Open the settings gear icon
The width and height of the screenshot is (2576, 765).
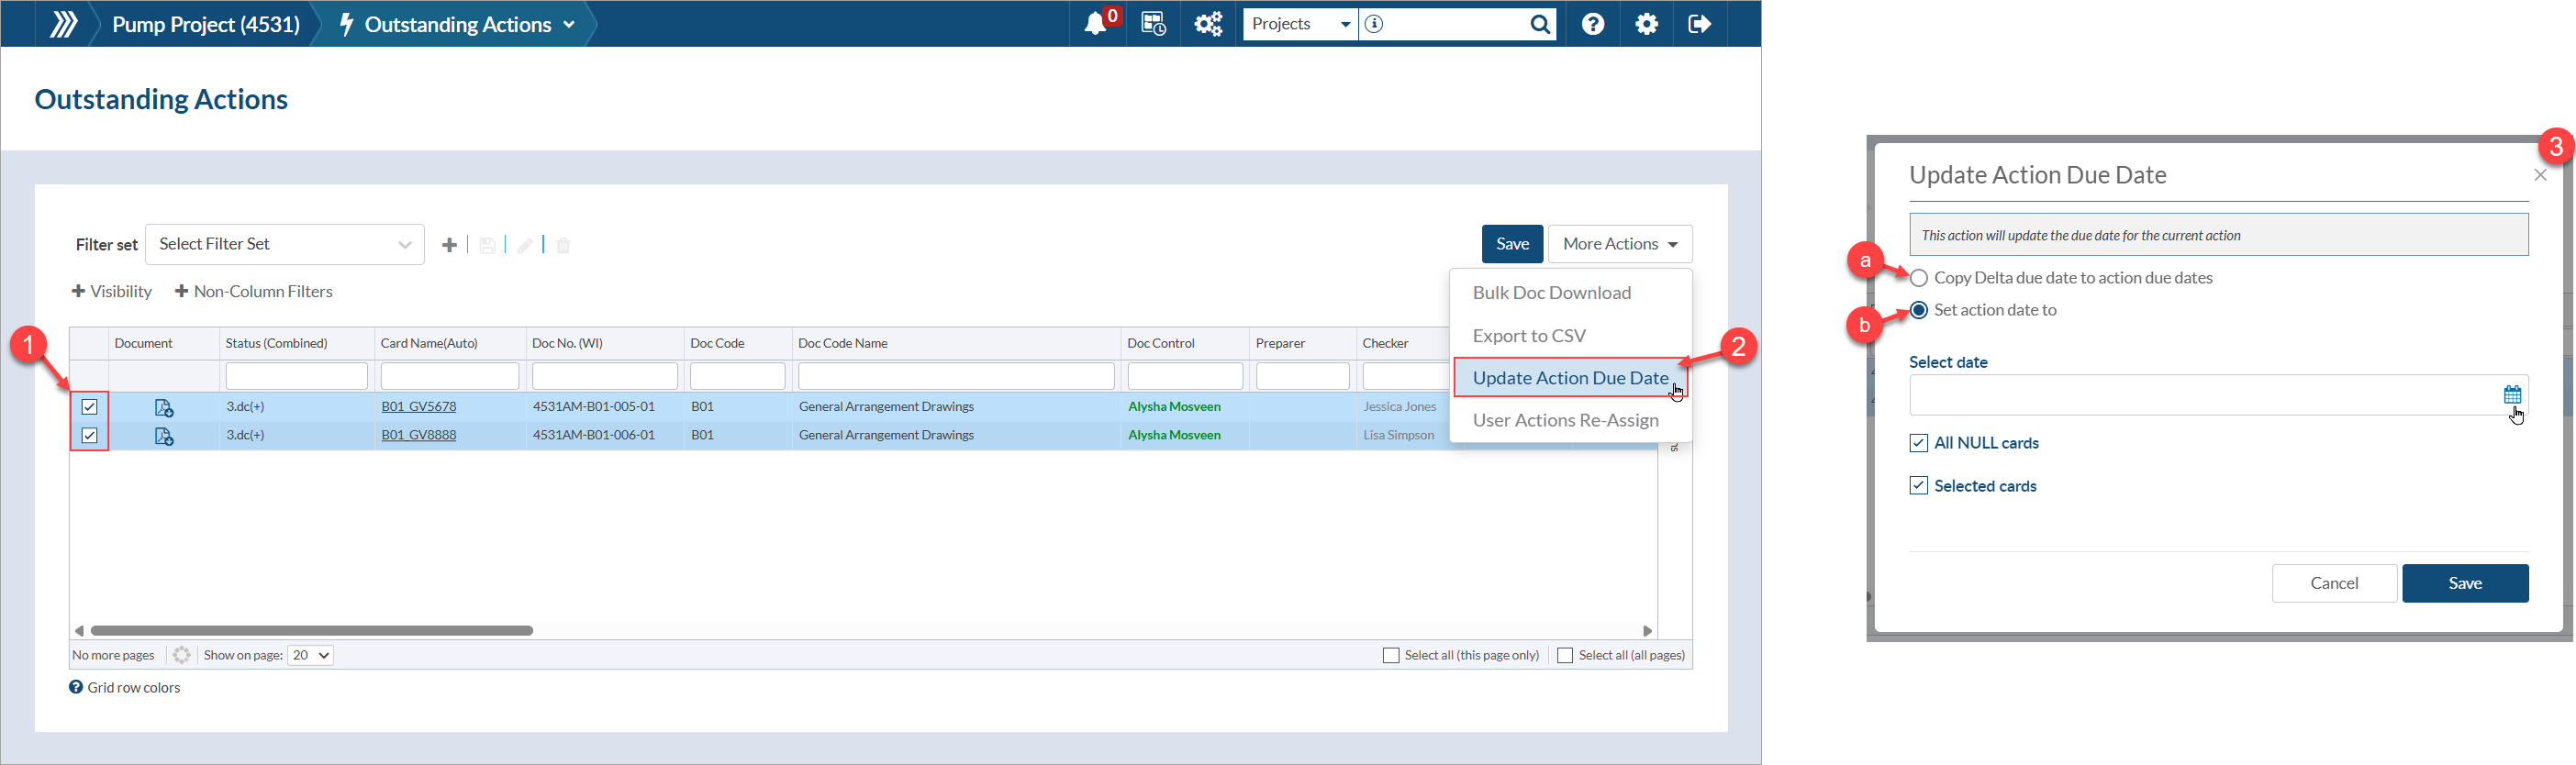coord(1646,24)
